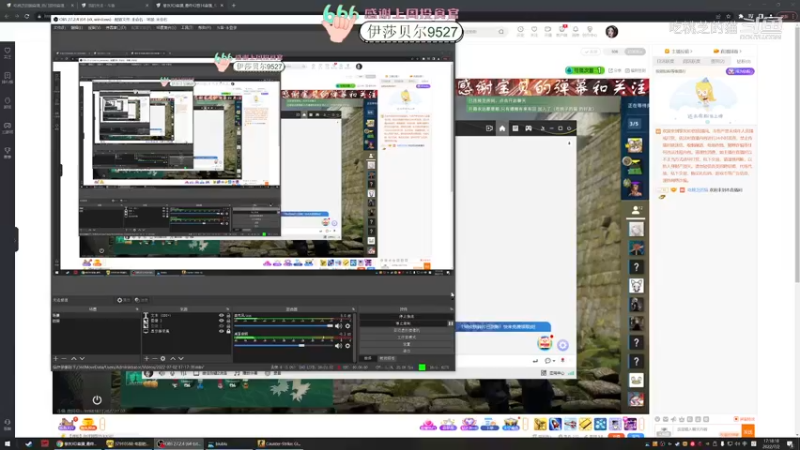Open the Scenes panel dock menu
The height and width of the screenshot is (450, 800).
tap(137, 309)
